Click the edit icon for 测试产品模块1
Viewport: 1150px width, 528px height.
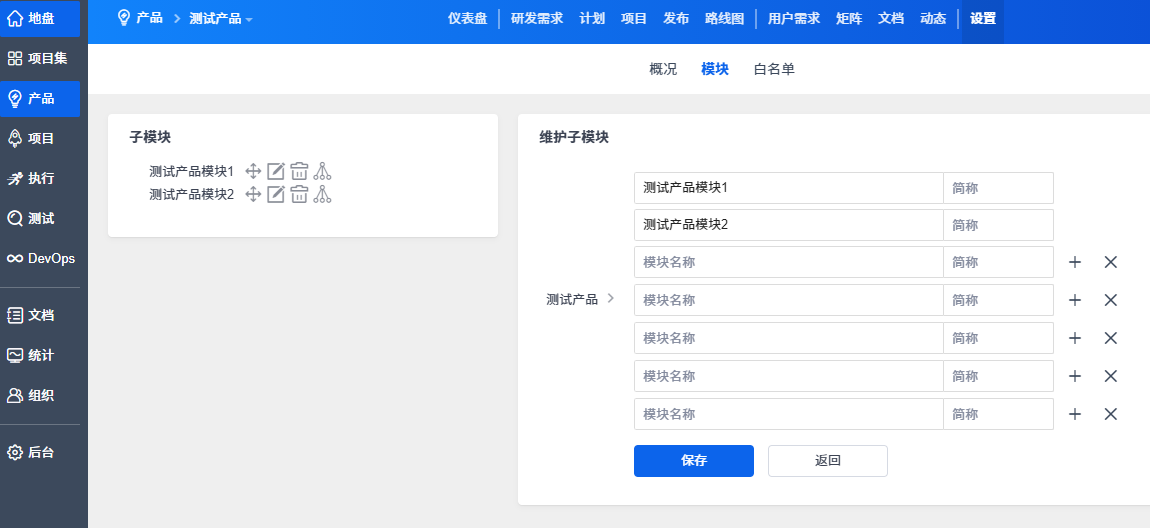coord(276,171)
